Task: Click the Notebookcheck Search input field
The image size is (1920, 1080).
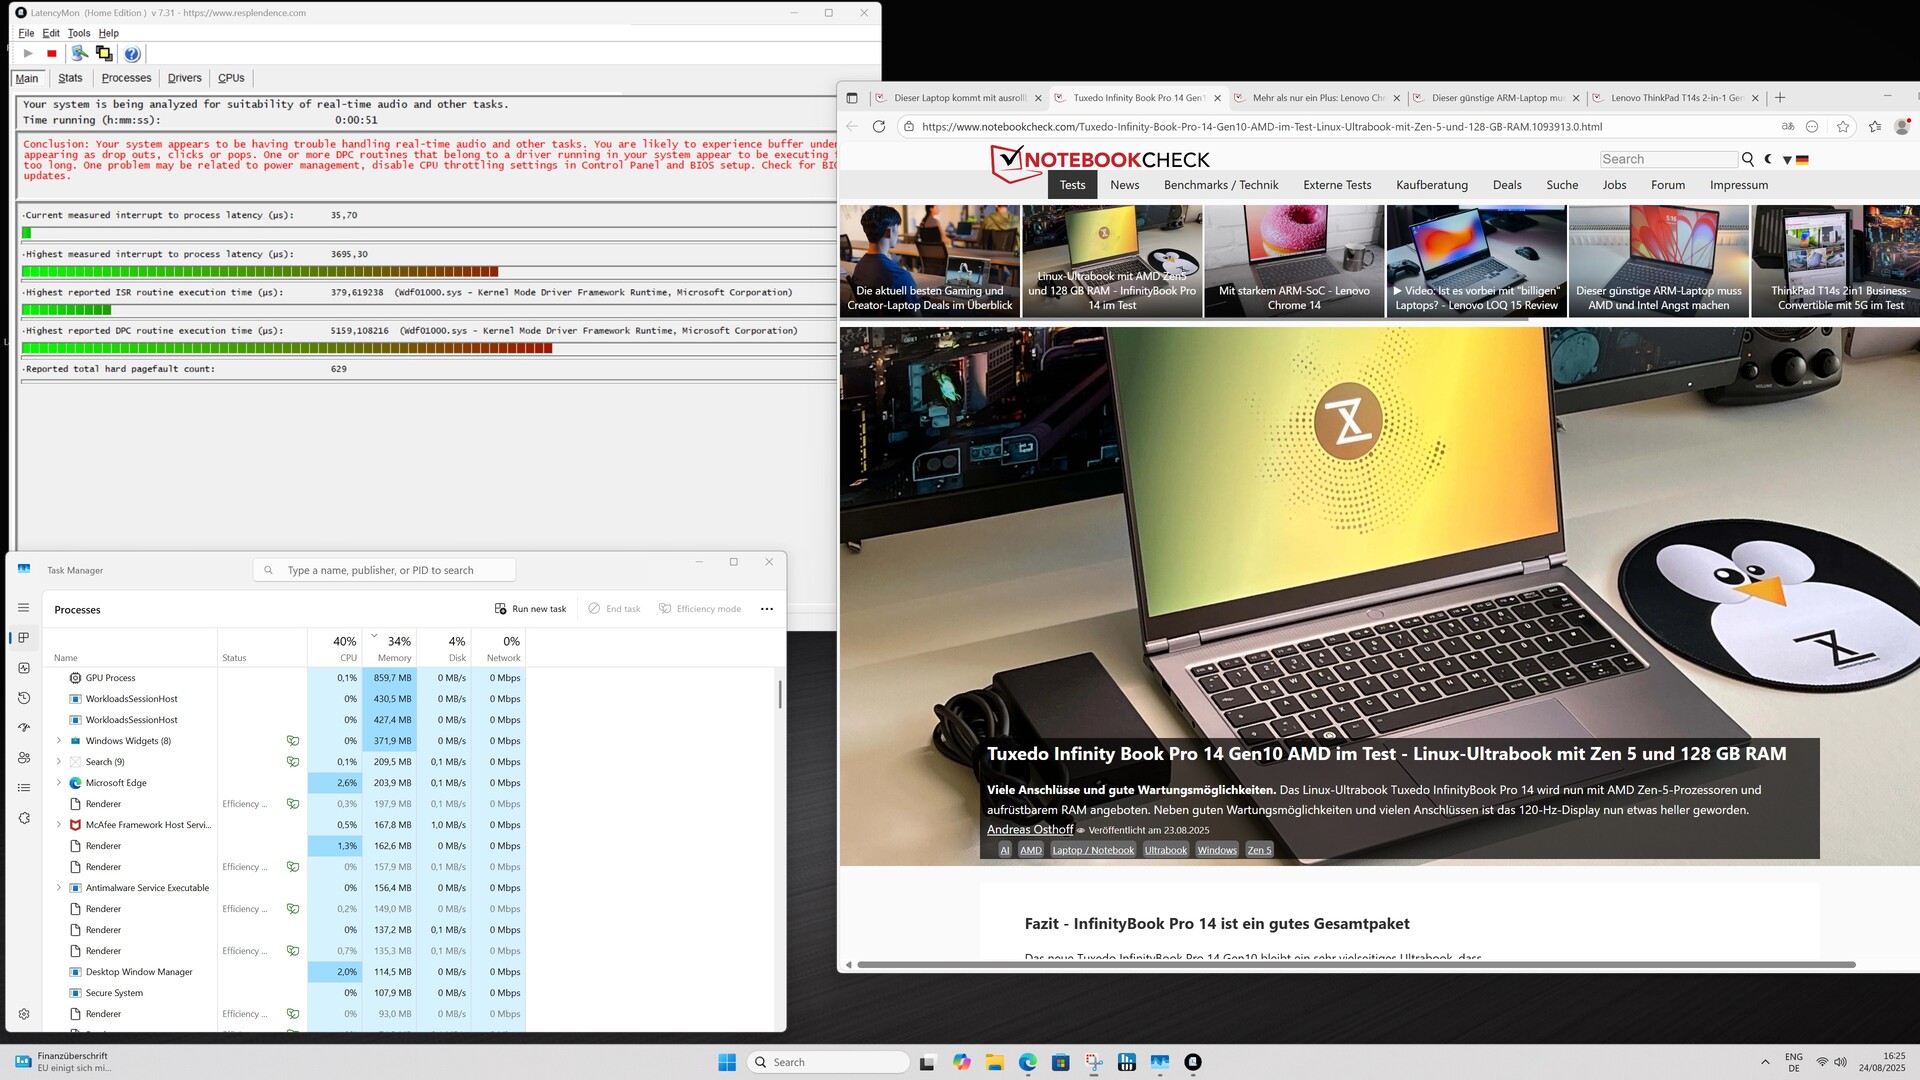Action: tap(1667, 159)
